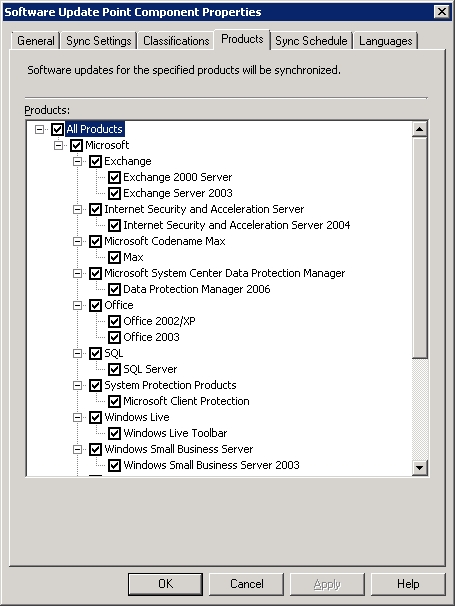Toggle the Microsoft checkbox

[76, 145]
